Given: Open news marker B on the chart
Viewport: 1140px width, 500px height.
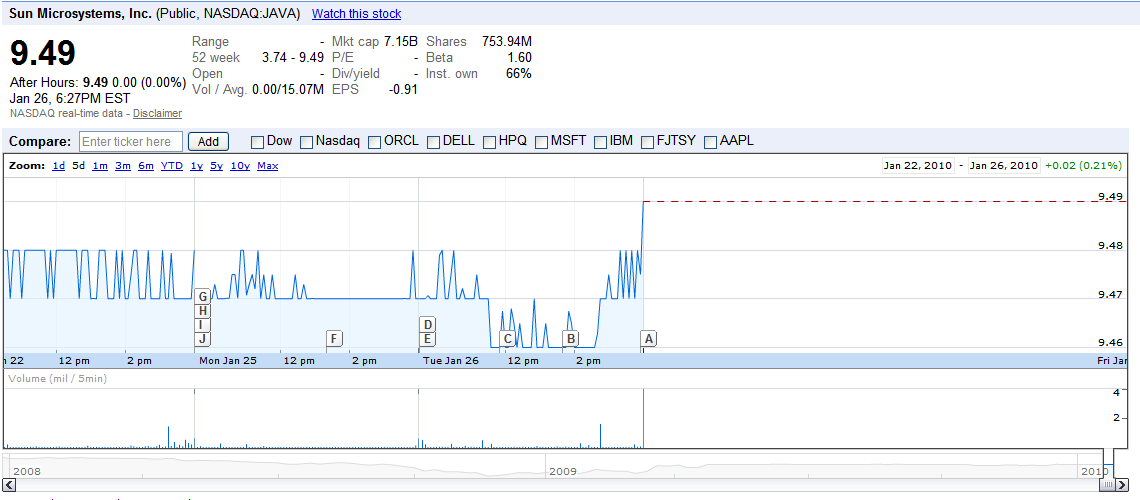Looking at the screenshot, I should click(x=570, y=339).
